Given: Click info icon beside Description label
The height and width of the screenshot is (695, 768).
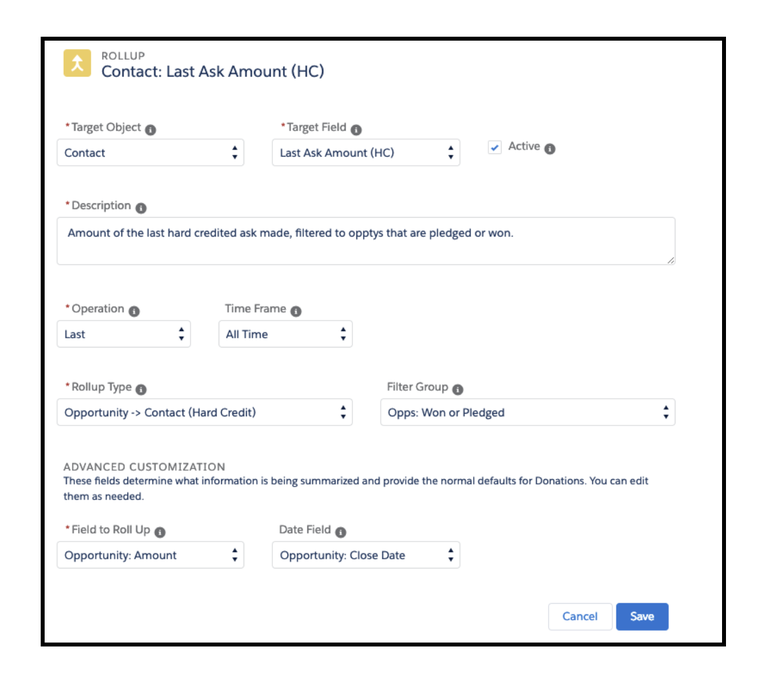Looking at the screenshot, I should pyautogui.click(x=141, y=208).
